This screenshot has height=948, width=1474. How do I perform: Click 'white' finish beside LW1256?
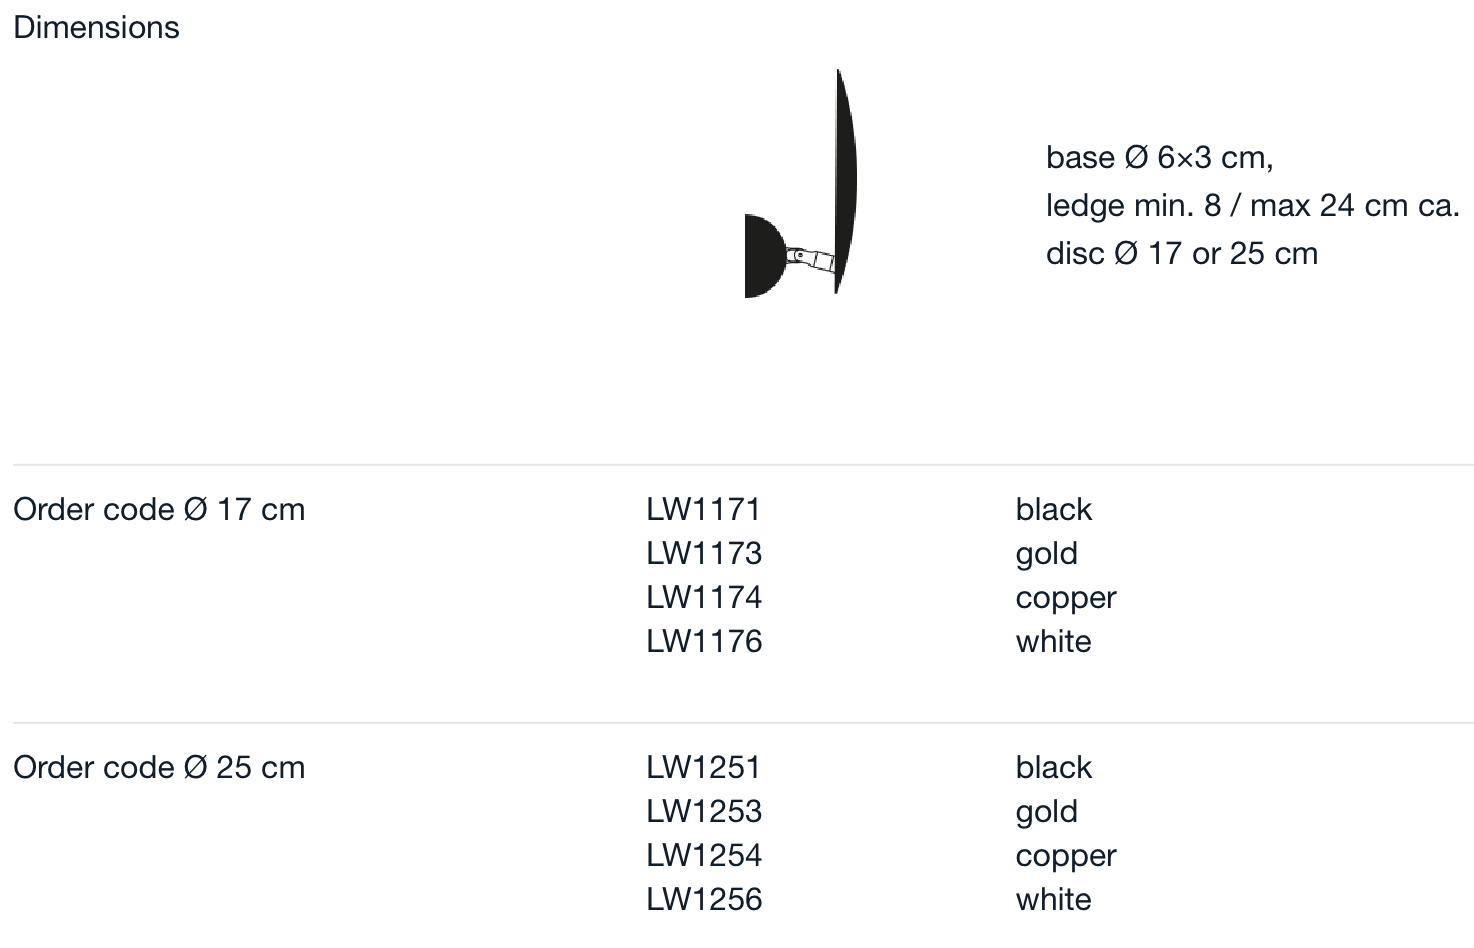[1054, 899]
